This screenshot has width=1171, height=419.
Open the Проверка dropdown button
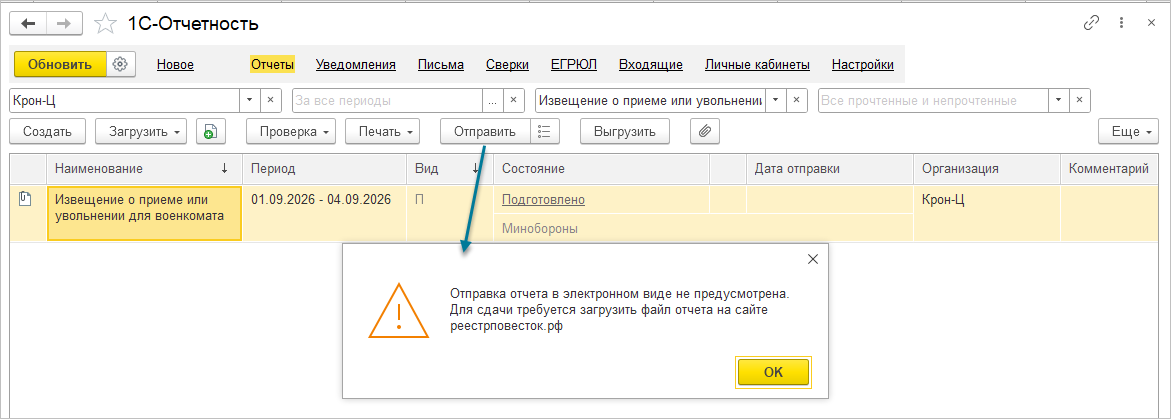(x=291, y=131)
